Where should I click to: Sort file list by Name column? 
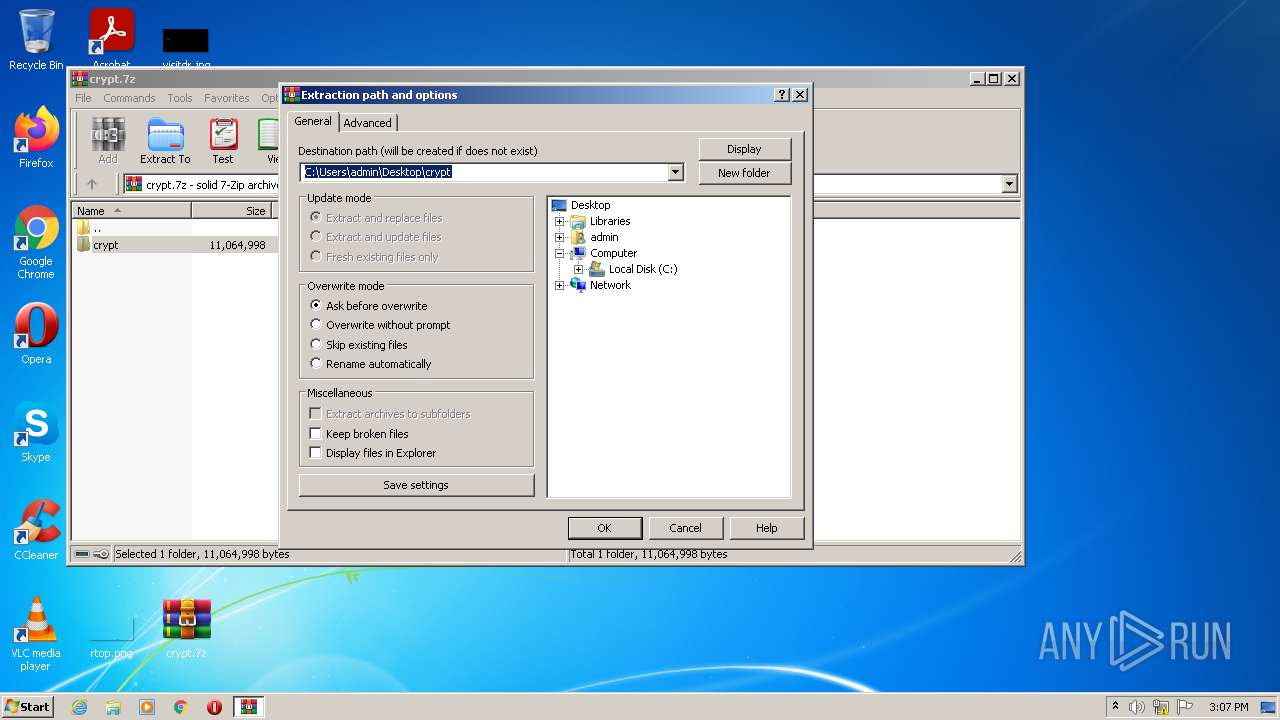(x=132, y=211)
